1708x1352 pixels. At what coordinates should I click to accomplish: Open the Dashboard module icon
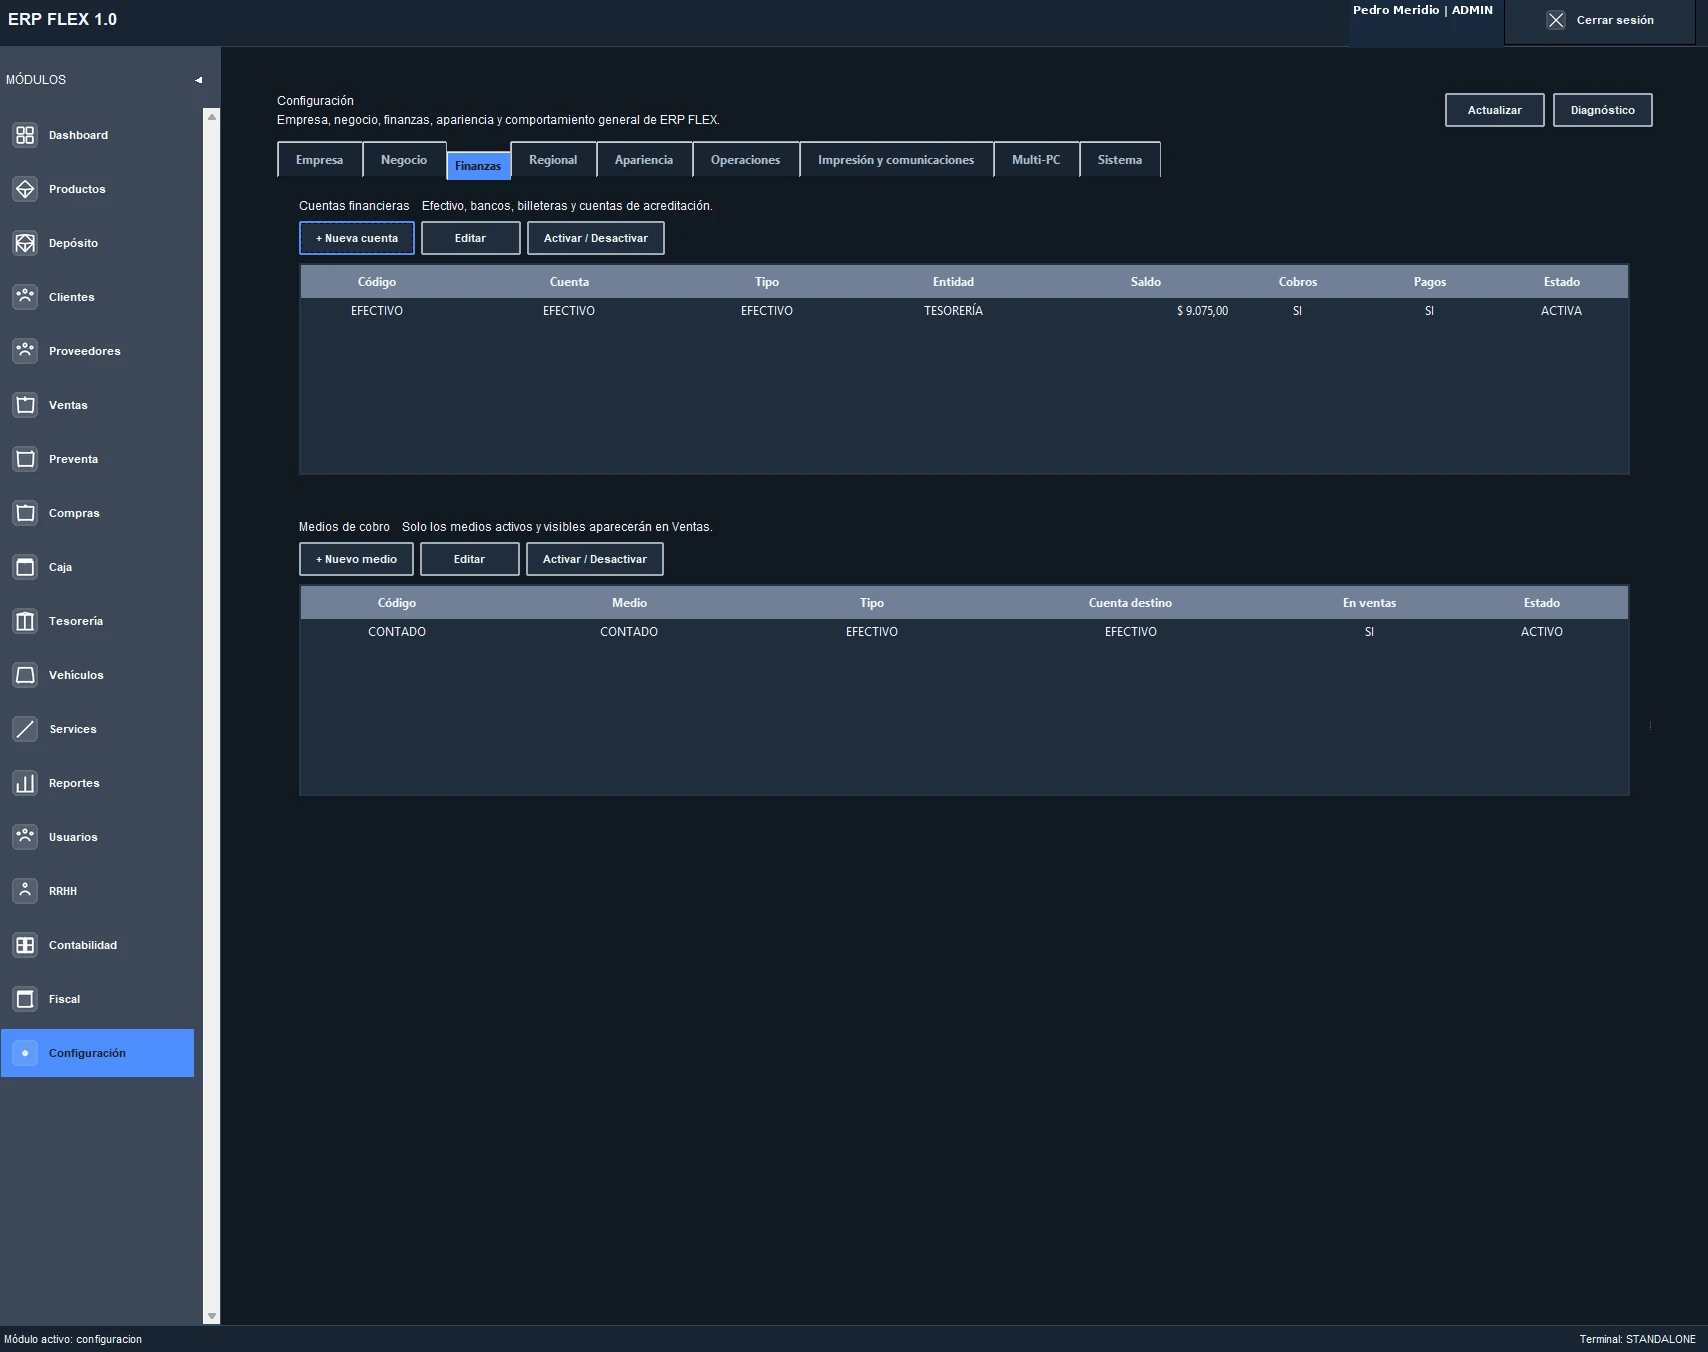[25, 135]
